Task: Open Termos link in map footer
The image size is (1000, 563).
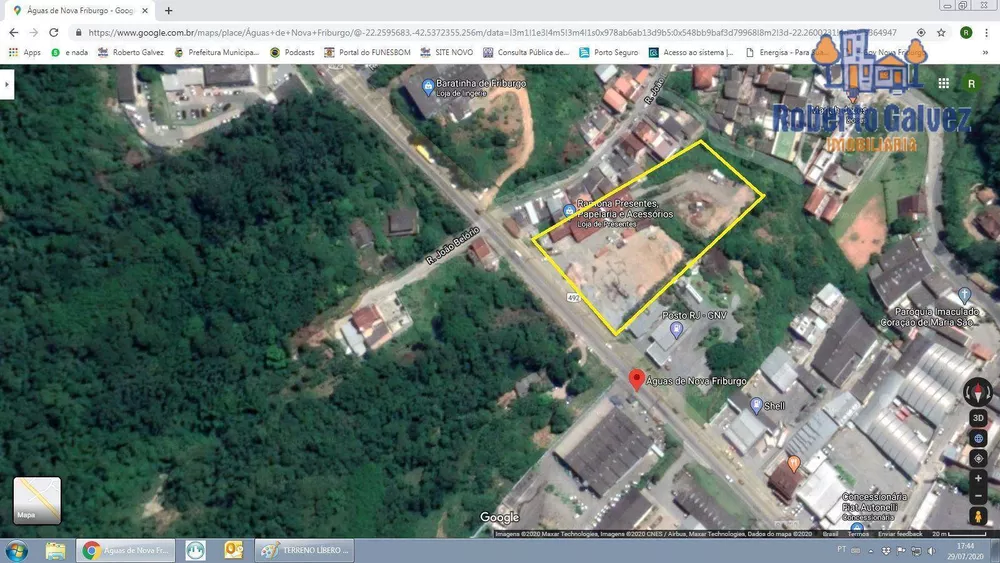Action: click(858, 534)
